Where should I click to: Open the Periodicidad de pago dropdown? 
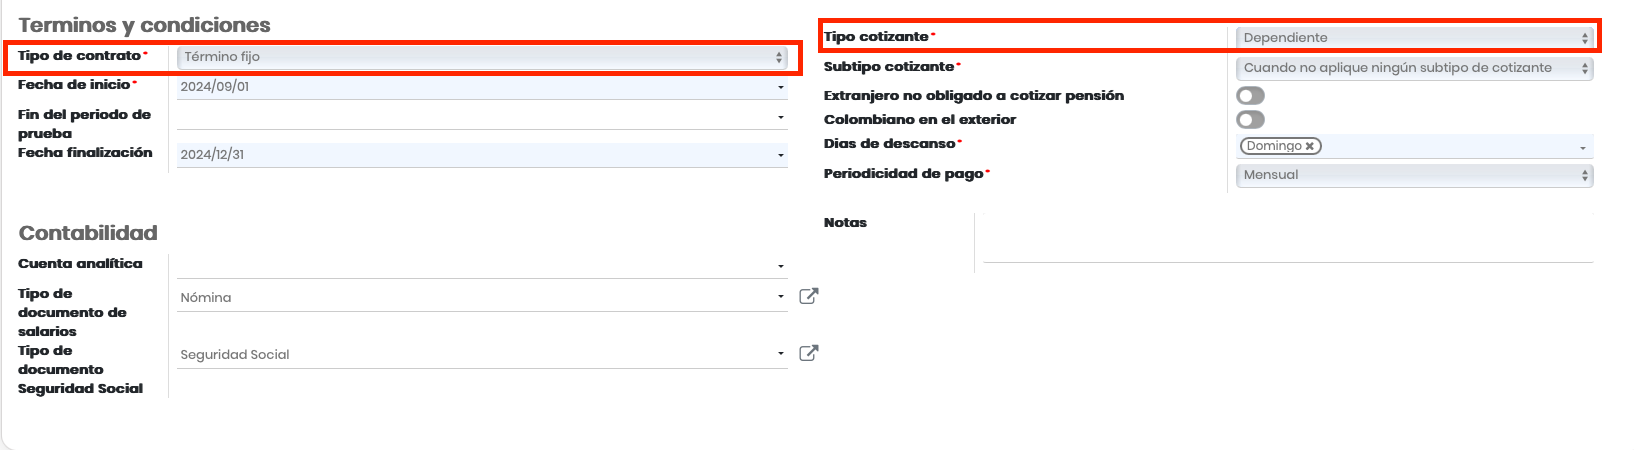(1414, 175)
